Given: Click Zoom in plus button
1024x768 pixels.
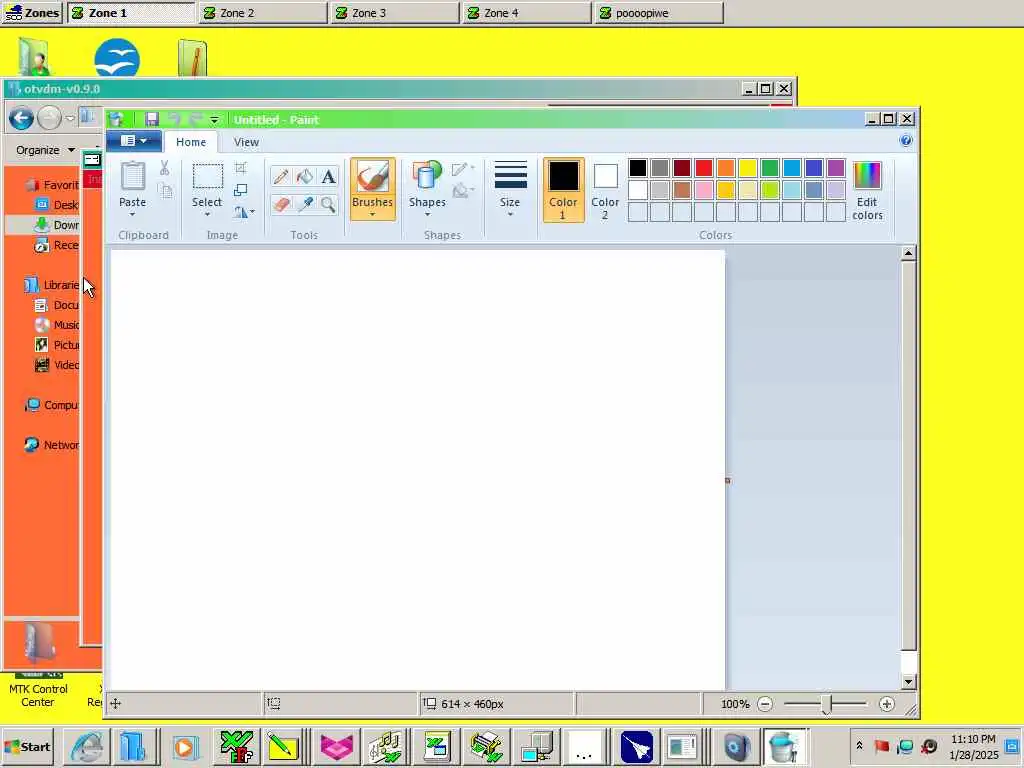Looking at the screenshot, I should [886, 704].
